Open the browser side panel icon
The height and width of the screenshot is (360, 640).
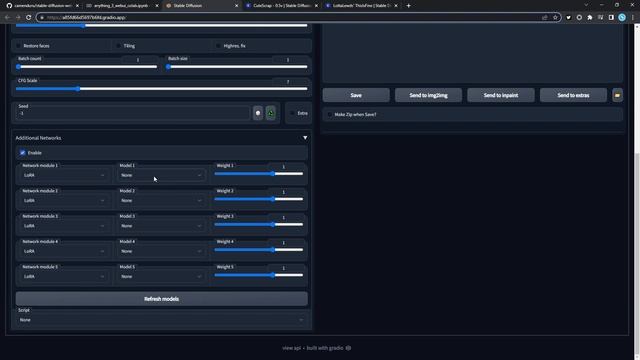[611, 18]
